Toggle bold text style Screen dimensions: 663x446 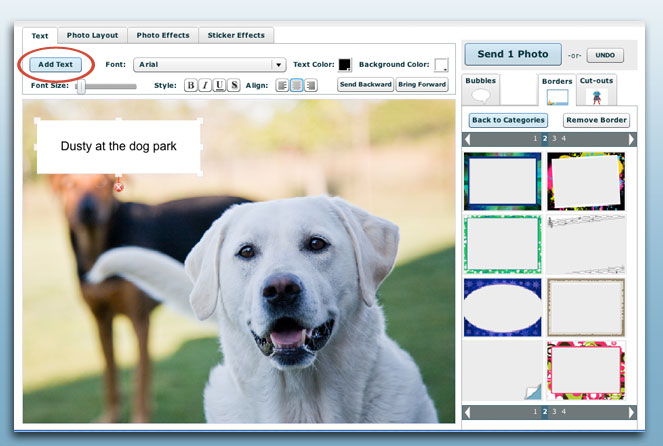point(191,85)
